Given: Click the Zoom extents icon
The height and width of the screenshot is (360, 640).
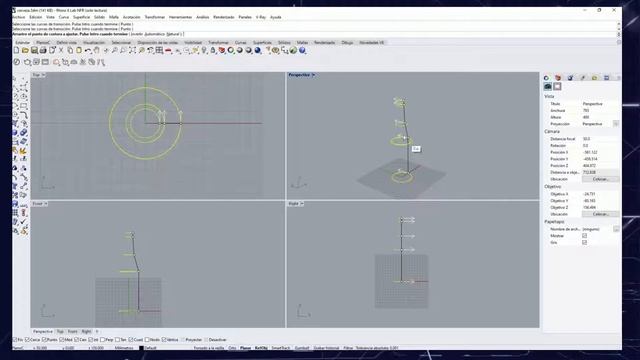Looking at the screenshot, I should (132, 50).
